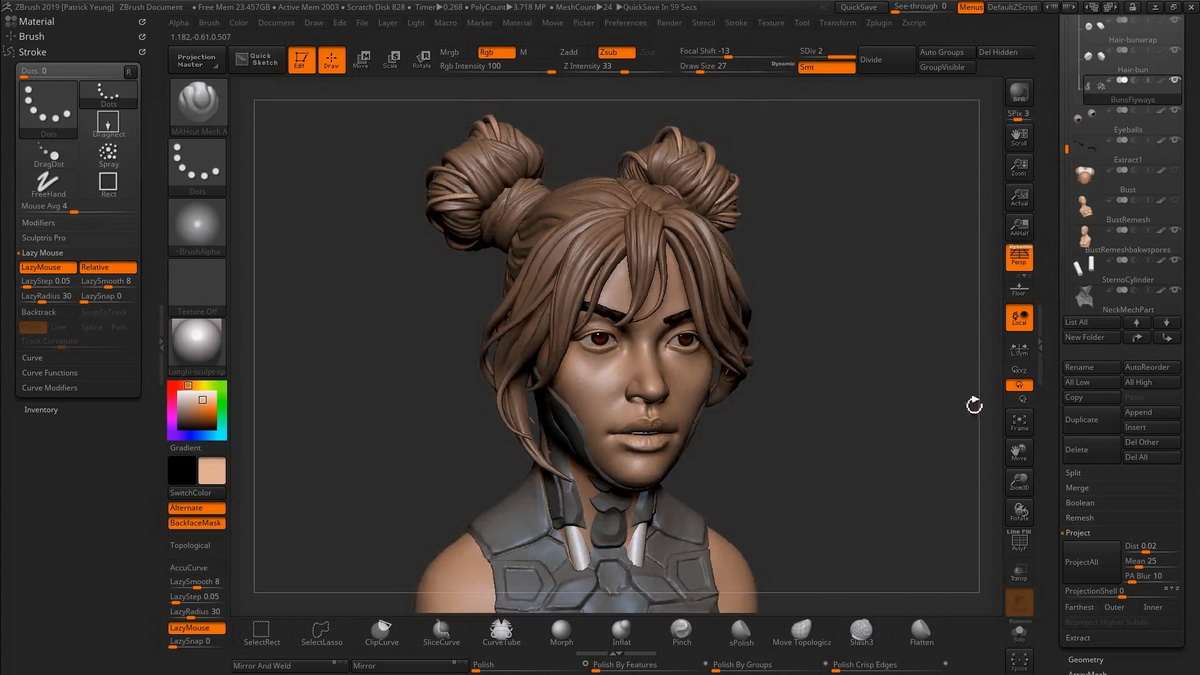Pick a color in the color picker square

[x=197, y=410]
